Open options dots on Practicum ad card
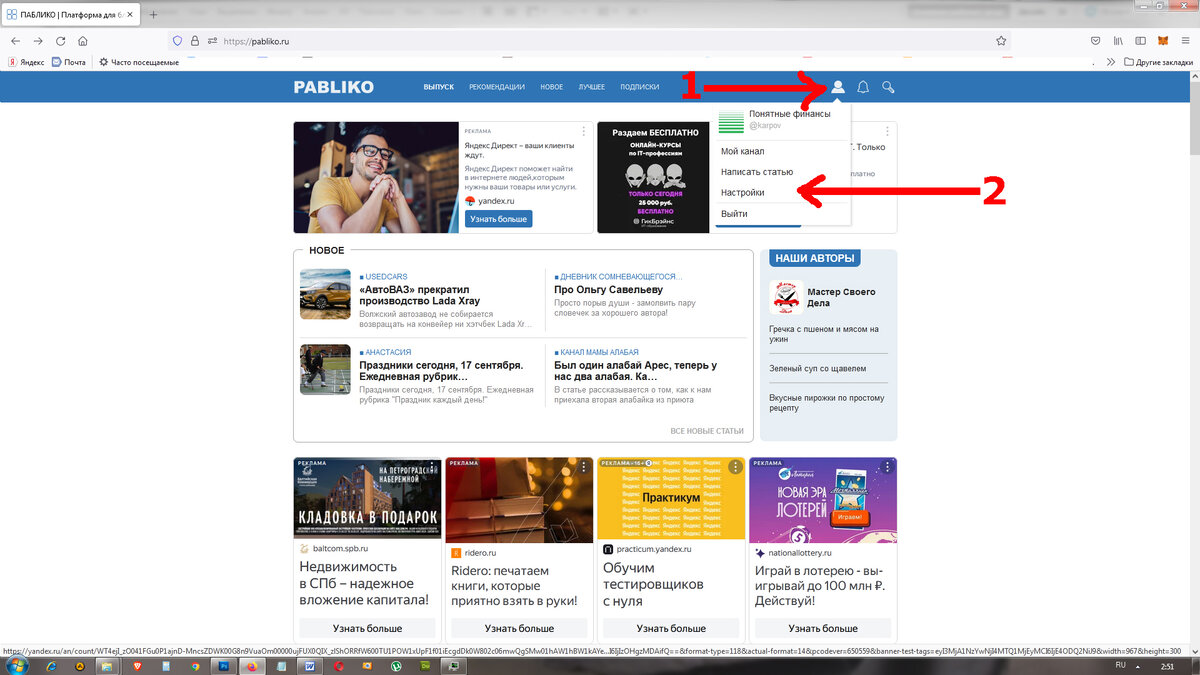The image size is (1200, 675). click(x=736, y=466)
